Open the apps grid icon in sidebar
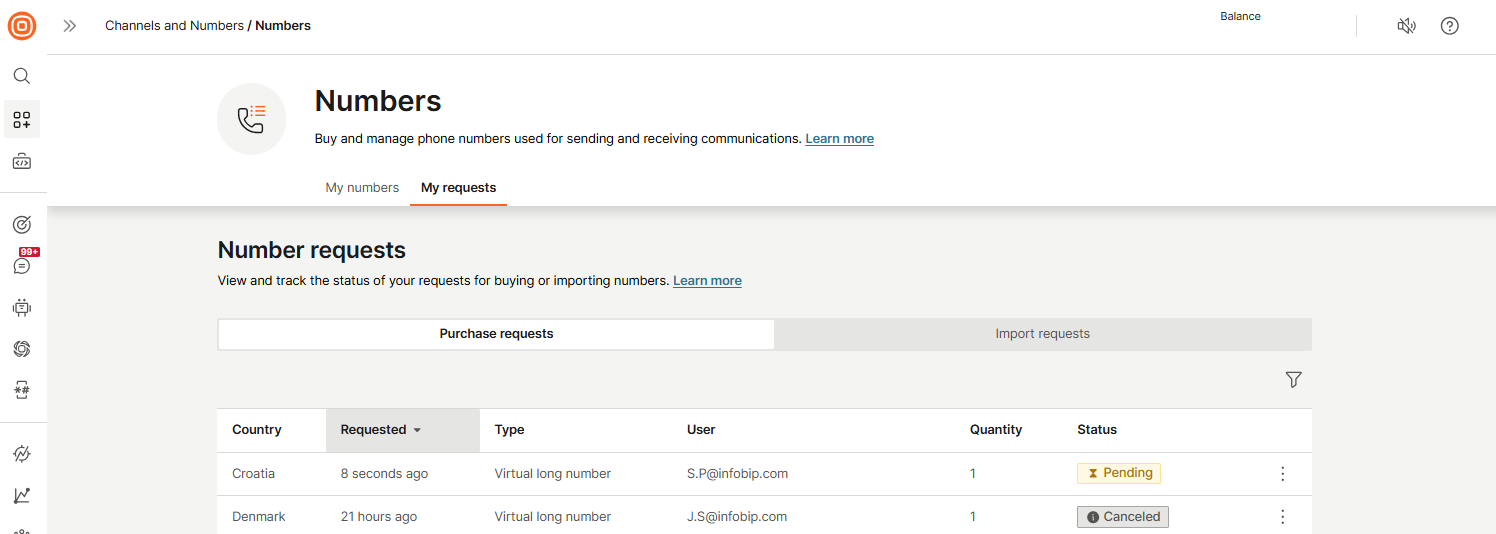This screenshot has height=534, width=1496. [x=22, y=120]
